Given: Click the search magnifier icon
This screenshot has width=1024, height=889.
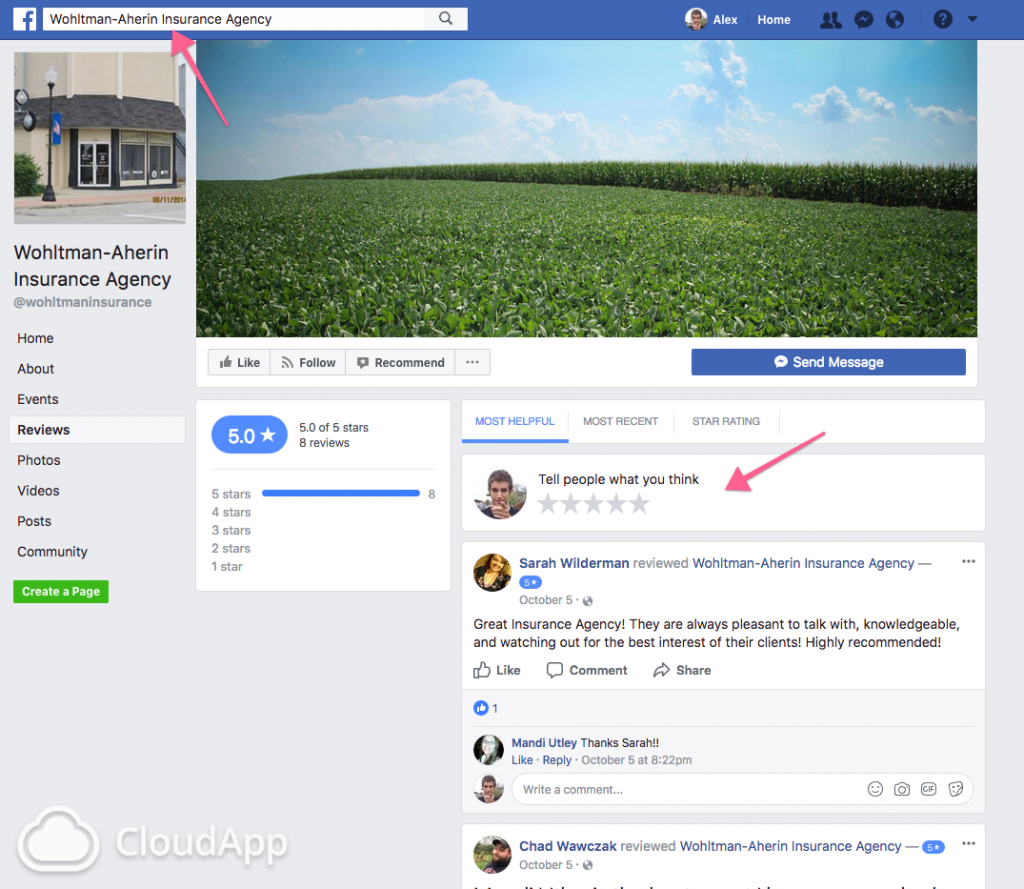Looking at the screenshot, I should click(445, 18).
